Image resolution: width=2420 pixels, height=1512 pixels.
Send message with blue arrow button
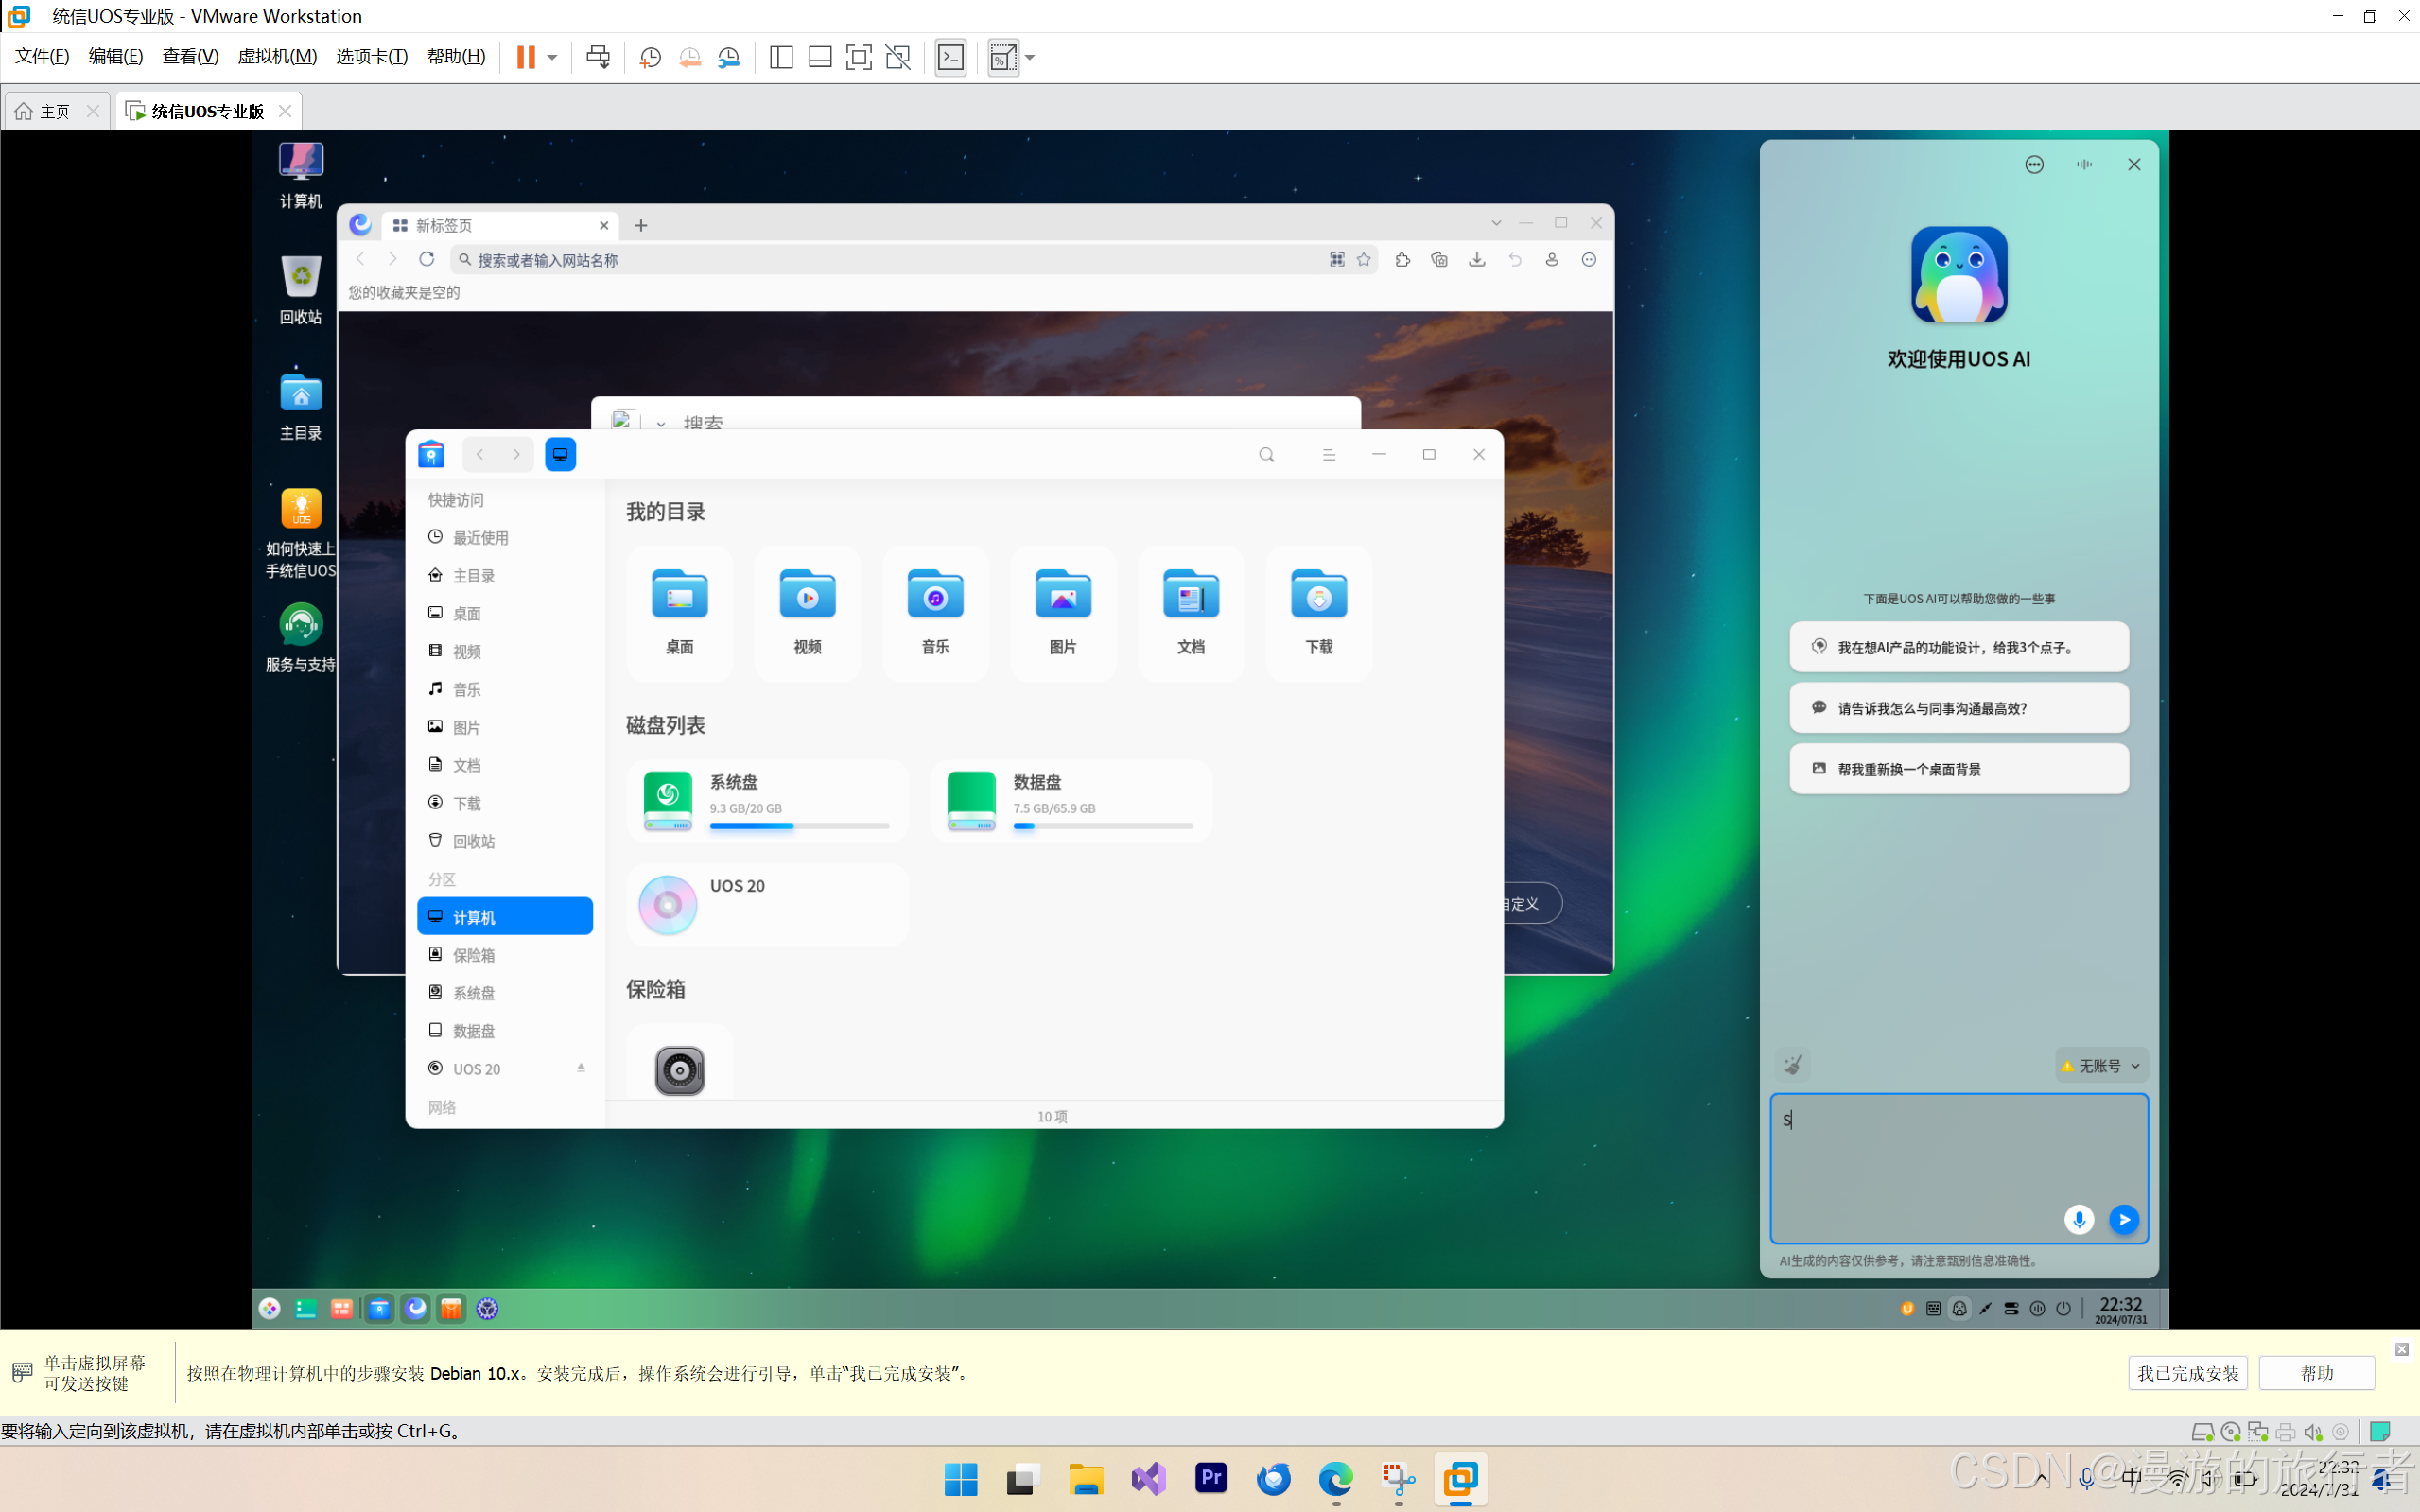2124,1220
